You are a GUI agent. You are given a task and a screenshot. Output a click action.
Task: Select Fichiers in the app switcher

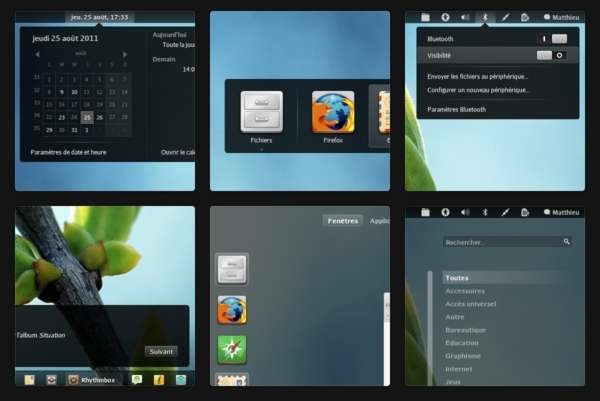pyautogui.click(x=261, y=117)
